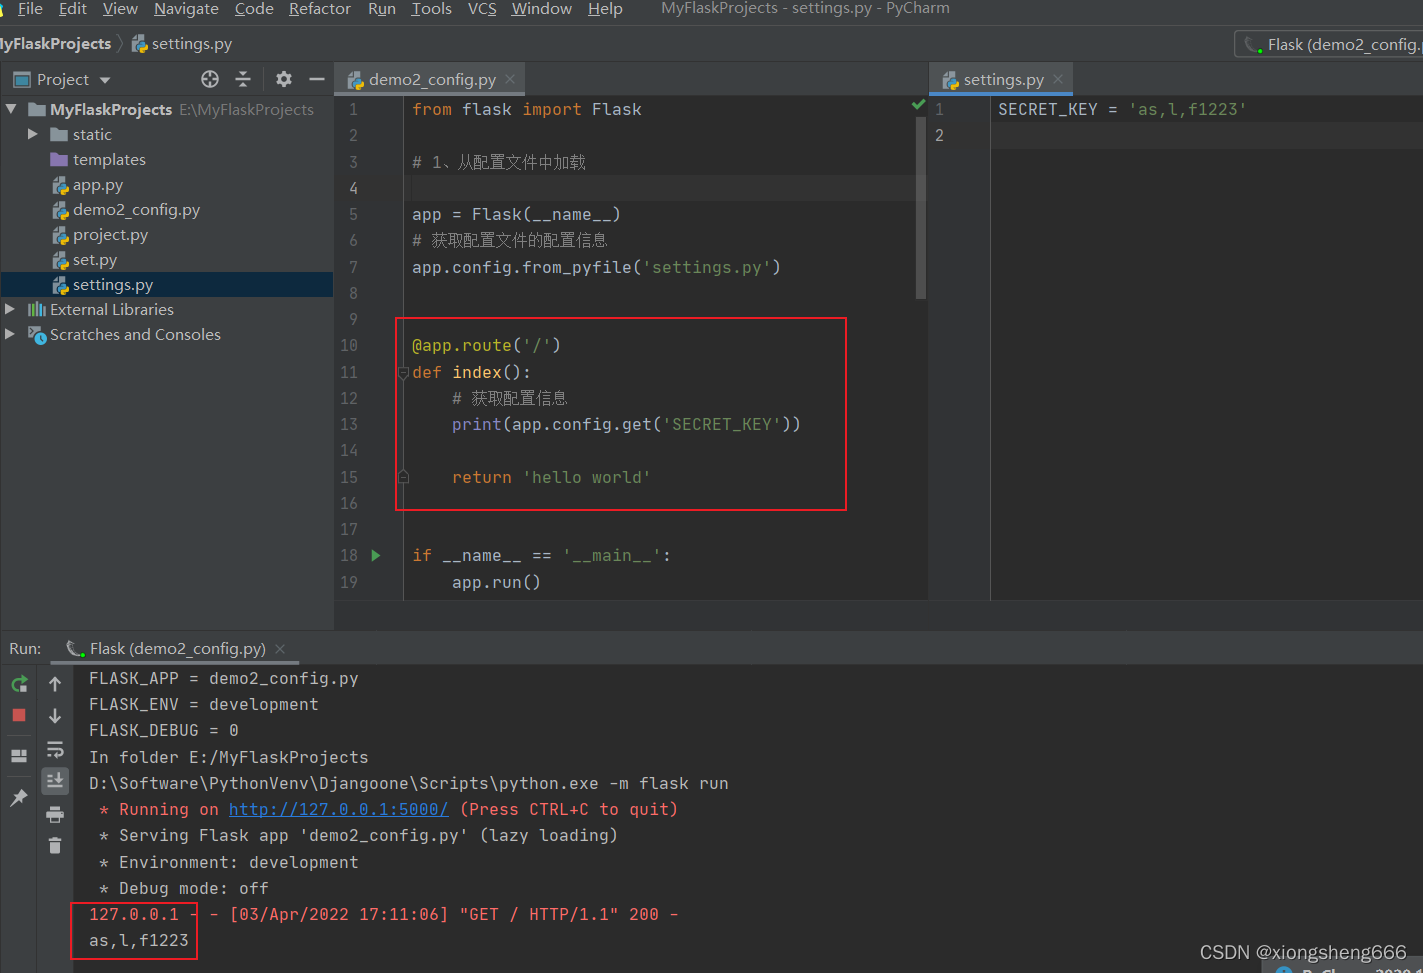Open the Project view dropdown
Screen dimensions: 1423x973
click(x=105, y=80)
